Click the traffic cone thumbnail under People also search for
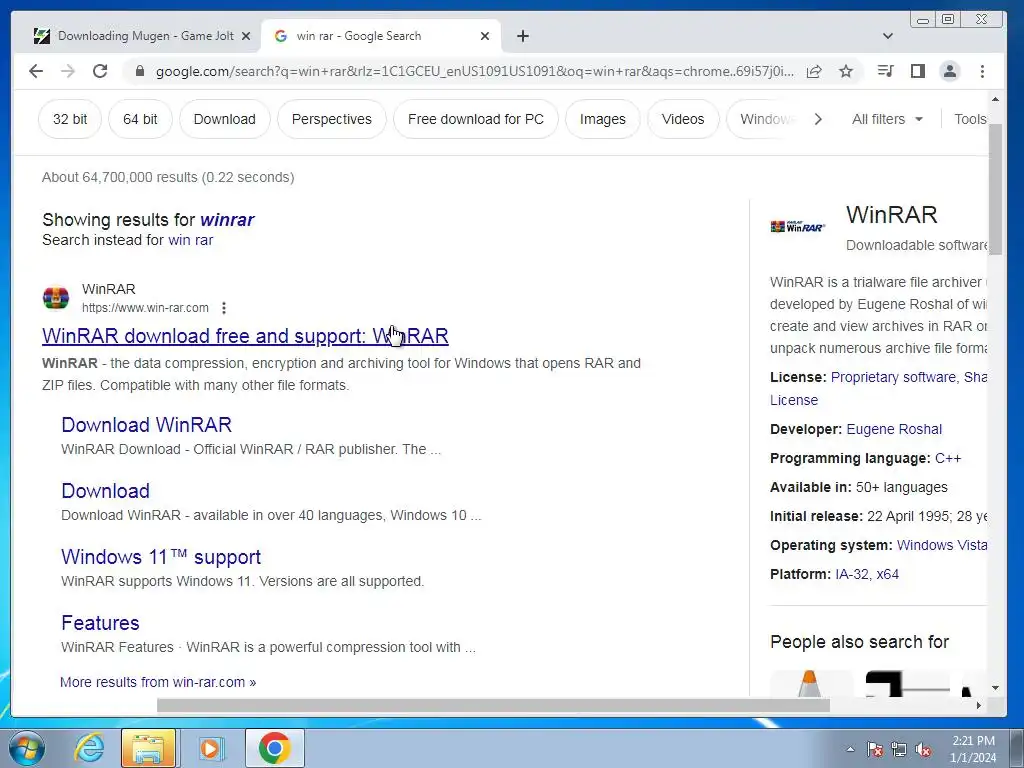This screenshot has height=768, width=1024. 810,683
